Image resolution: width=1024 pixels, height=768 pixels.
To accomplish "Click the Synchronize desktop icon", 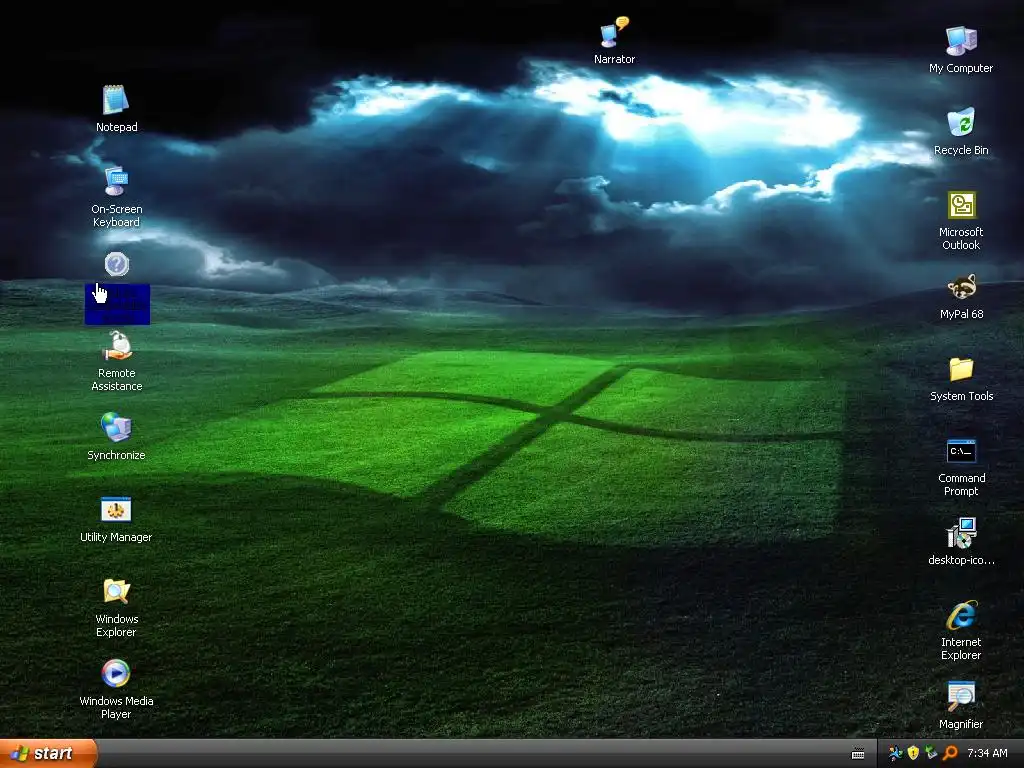I will [116, 436].
